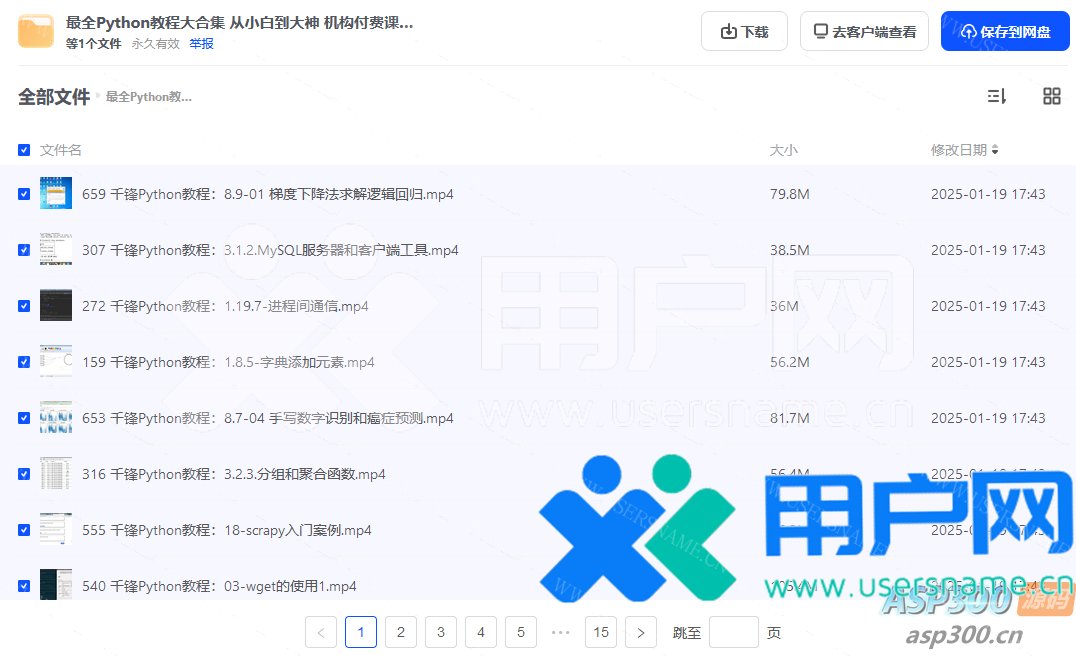Focus the 跳至 page number input
This screenshot has height=657, width=1076.
click(734, 632)
